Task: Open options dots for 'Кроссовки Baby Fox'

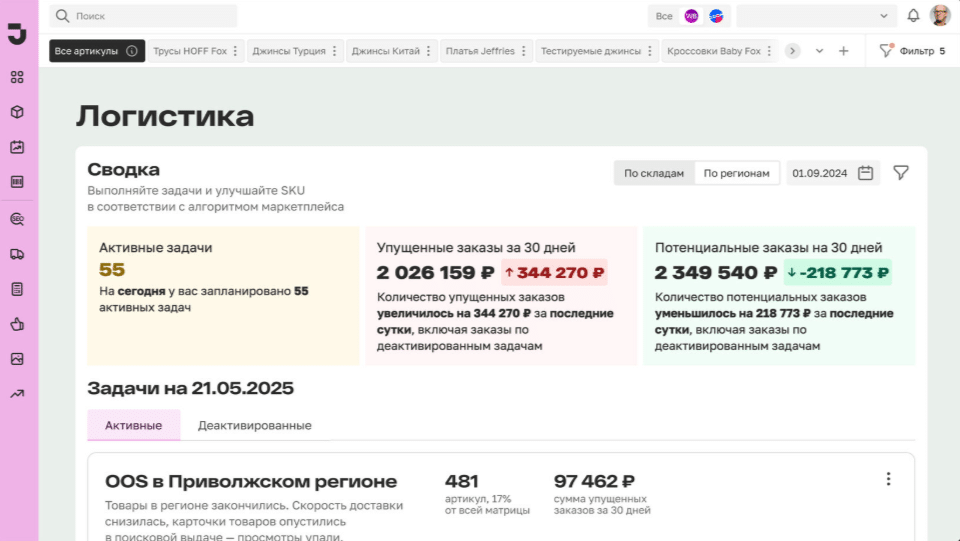Action: (x=769, y=51)
